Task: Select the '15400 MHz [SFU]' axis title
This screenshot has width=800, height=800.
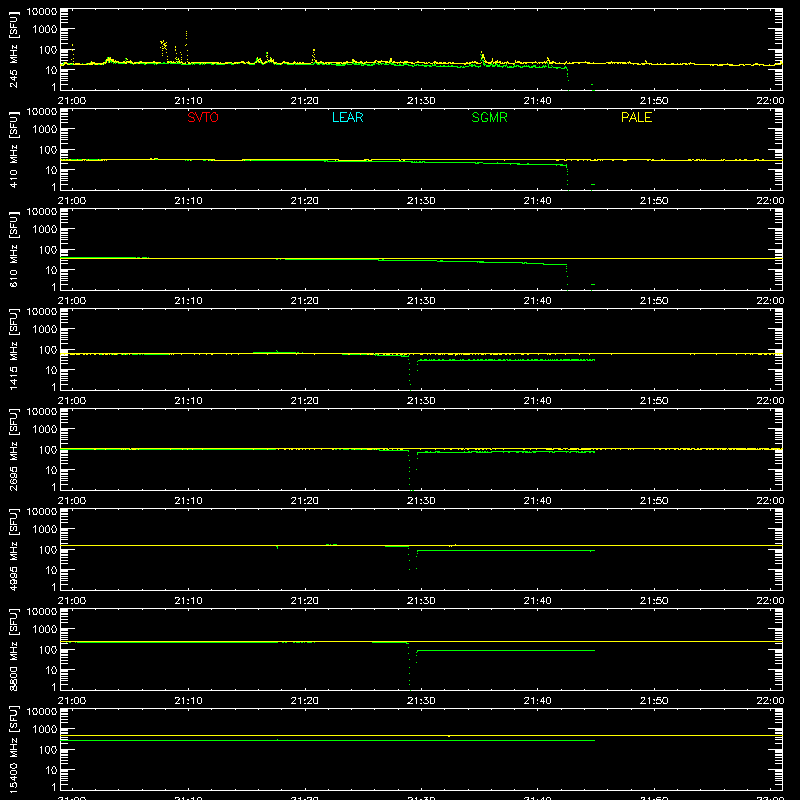Action: pyautogui.click(x=13, y=749)
